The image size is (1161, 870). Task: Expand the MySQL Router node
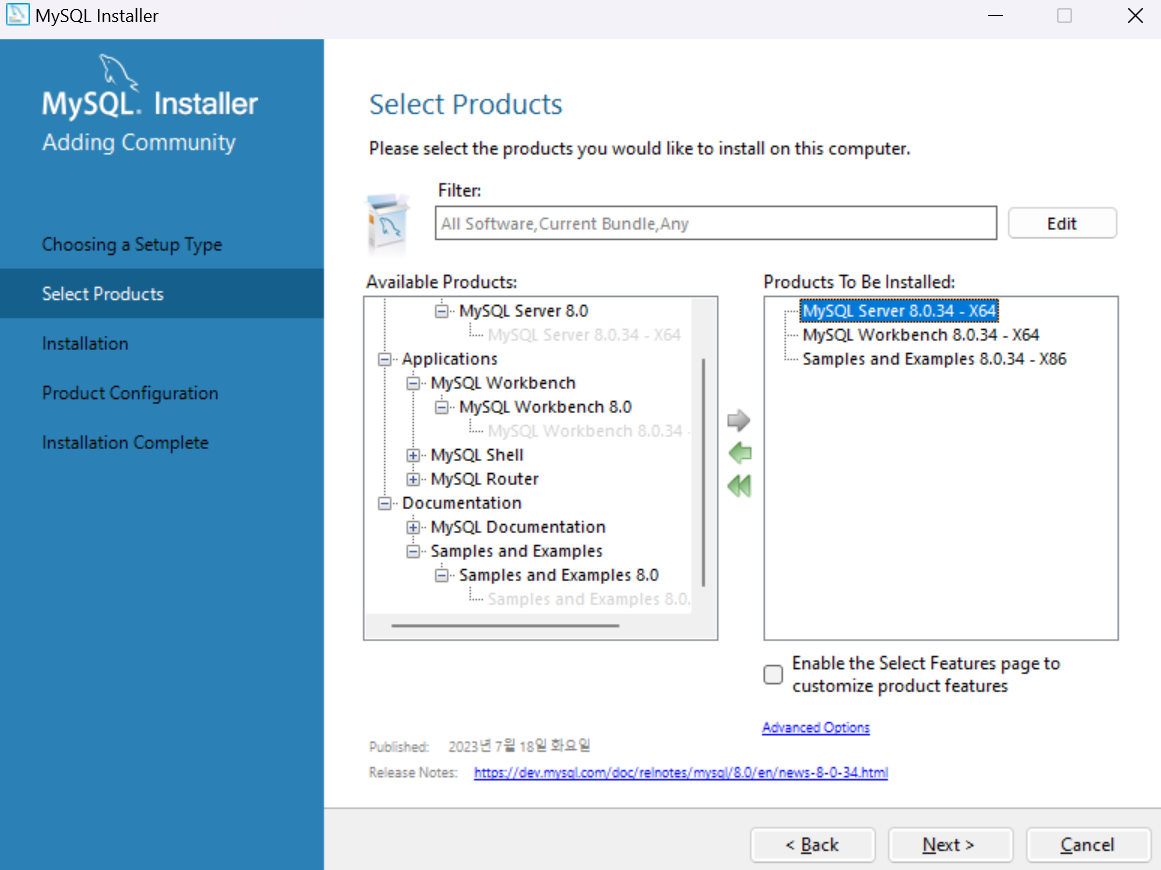tap(413, 480)
